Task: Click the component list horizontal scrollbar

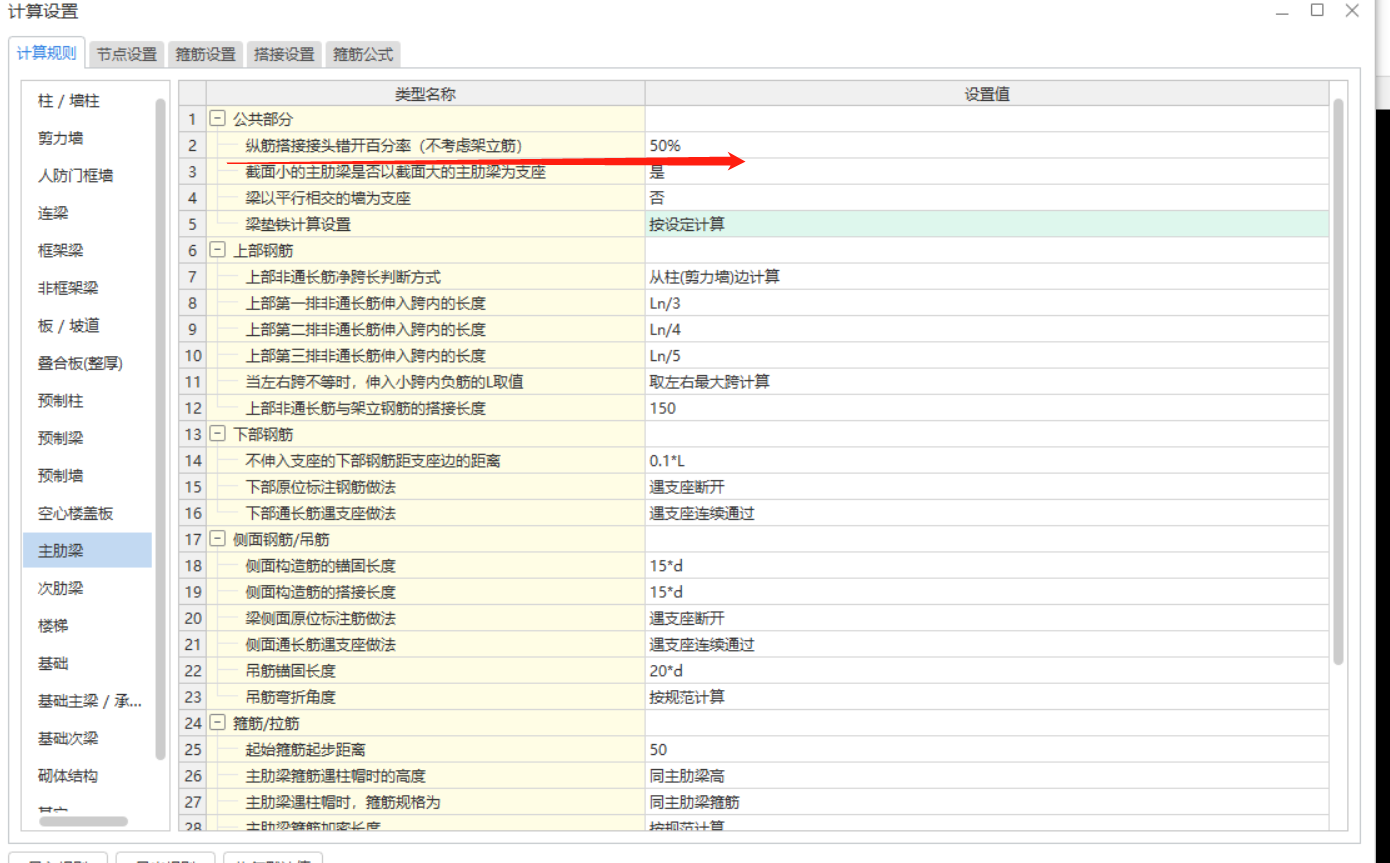Action: coord(83,822)
